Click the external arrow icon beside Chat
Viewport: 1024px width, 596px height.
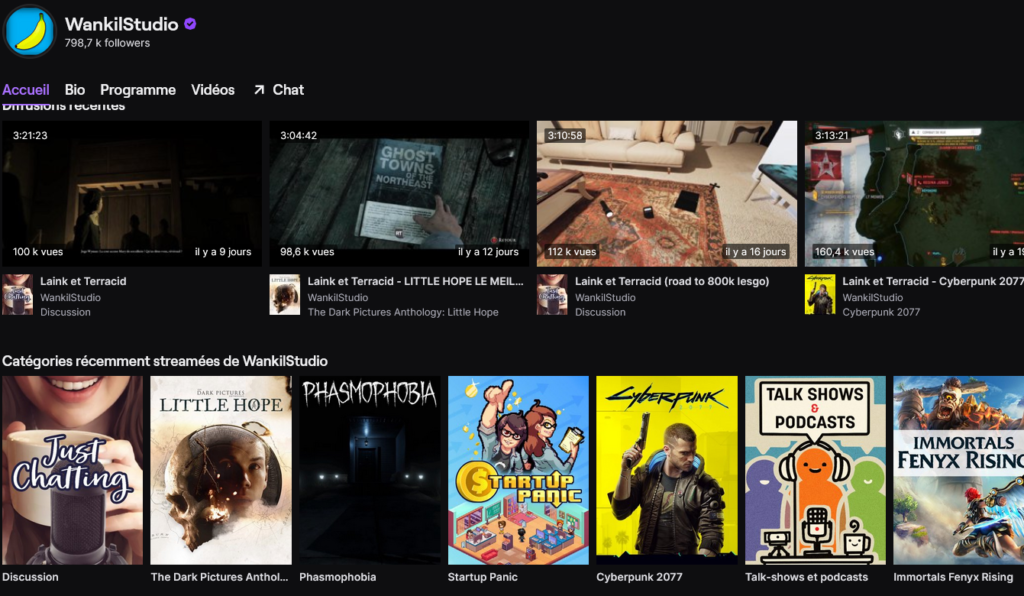coord(259,90)
